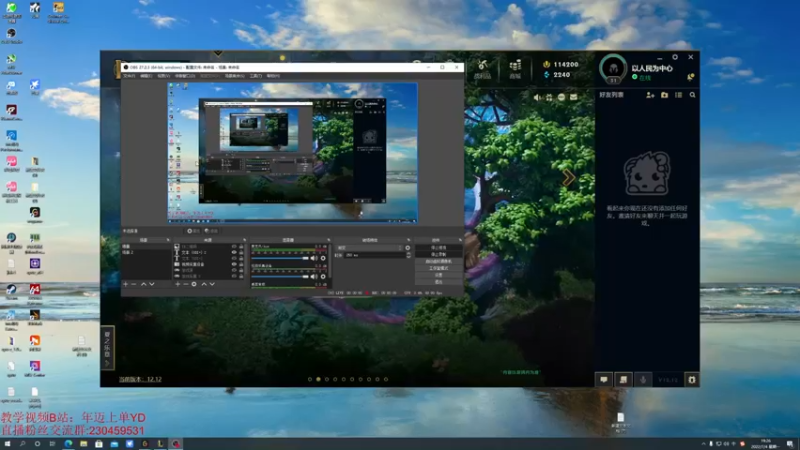Open the chat bubble icon at client bottom

pyautogui.click(x=604, y=380)
